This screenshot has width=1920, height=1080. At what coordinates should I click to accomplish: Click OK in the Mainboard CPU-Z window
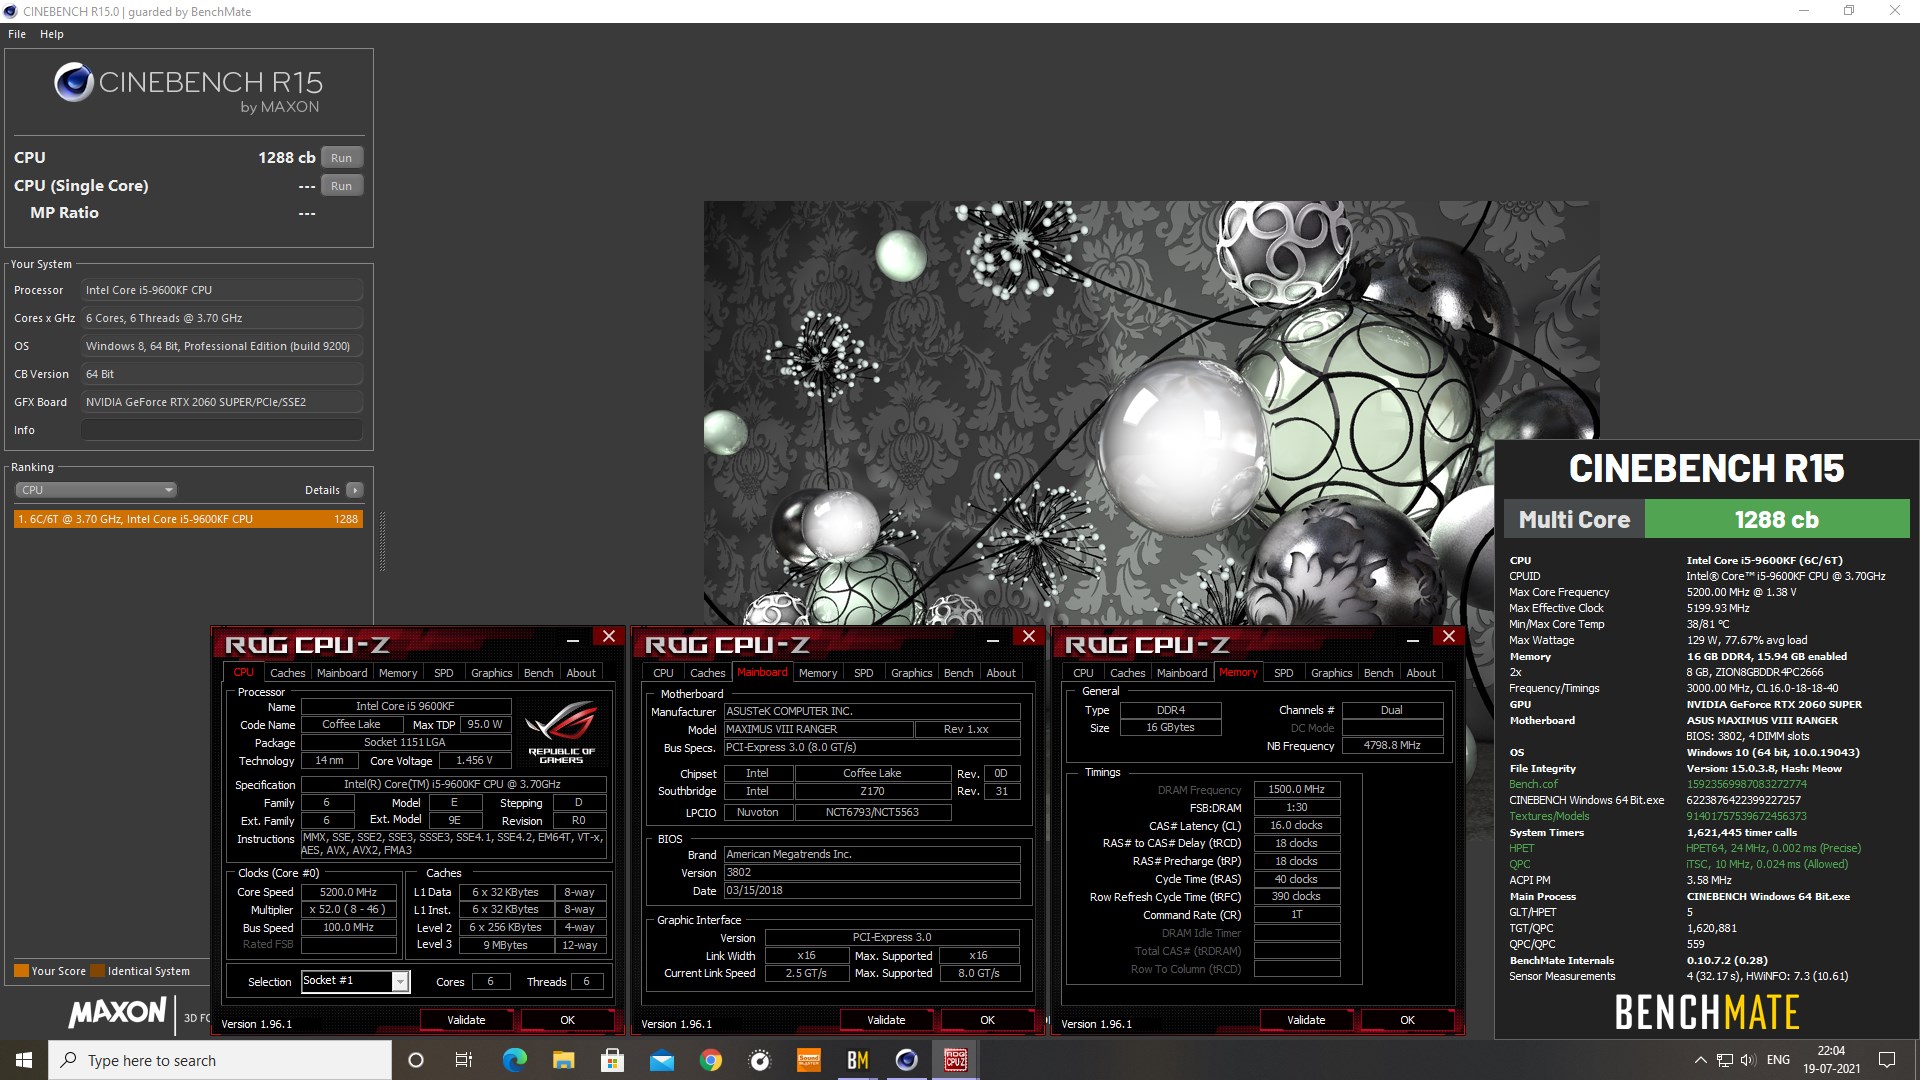[988, 1020]
